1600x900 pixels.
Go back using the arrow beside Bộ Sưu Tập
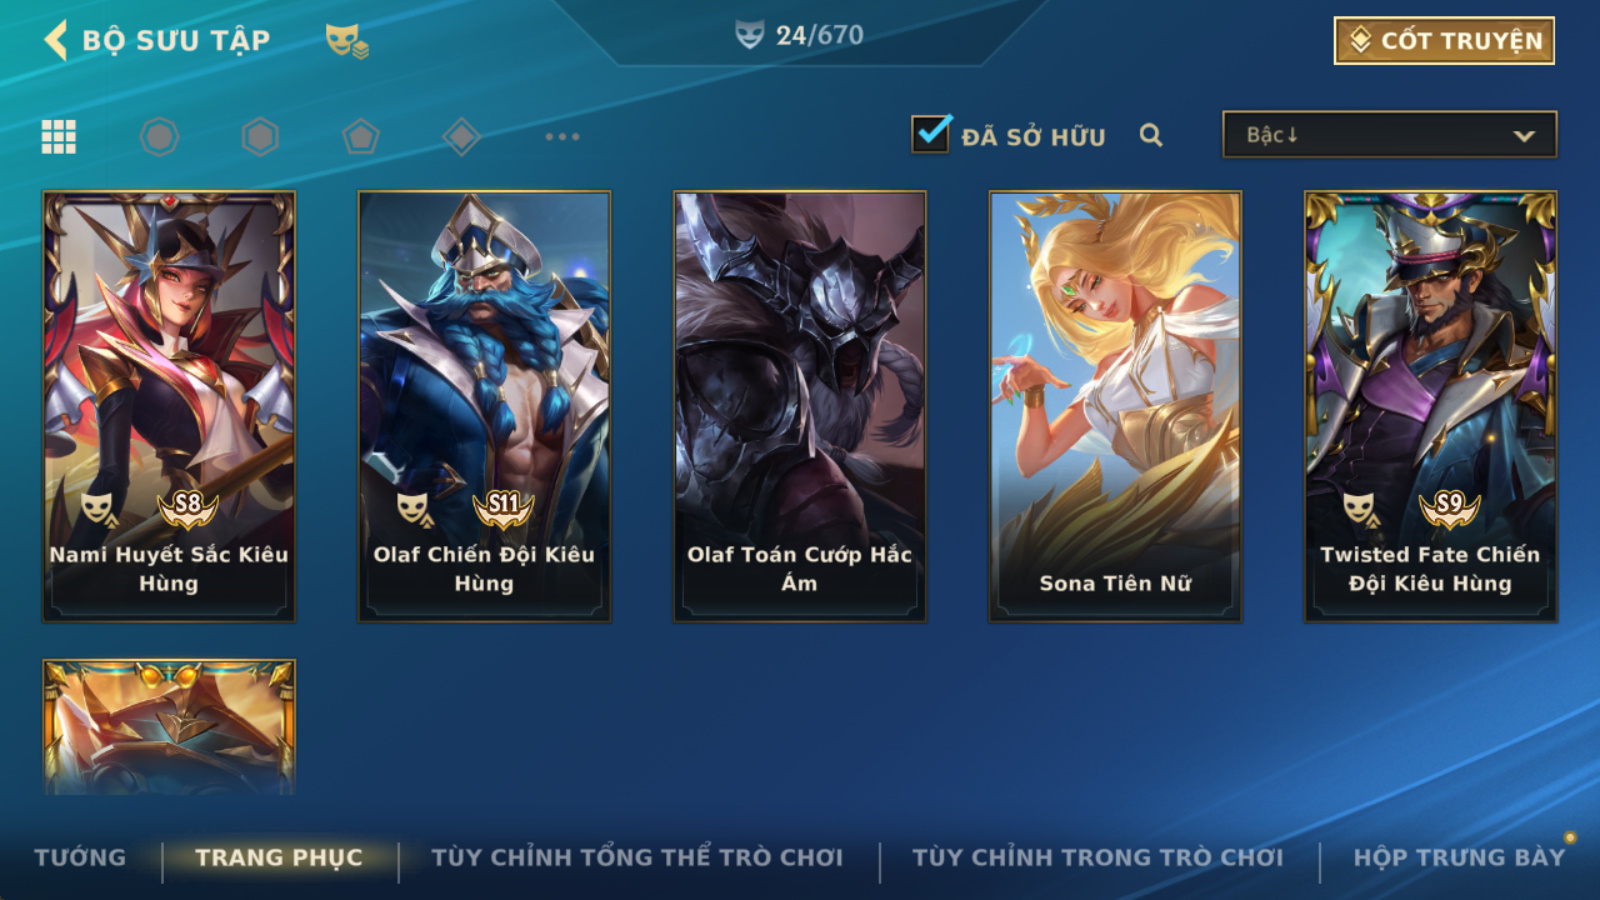(x=56, y=40)
